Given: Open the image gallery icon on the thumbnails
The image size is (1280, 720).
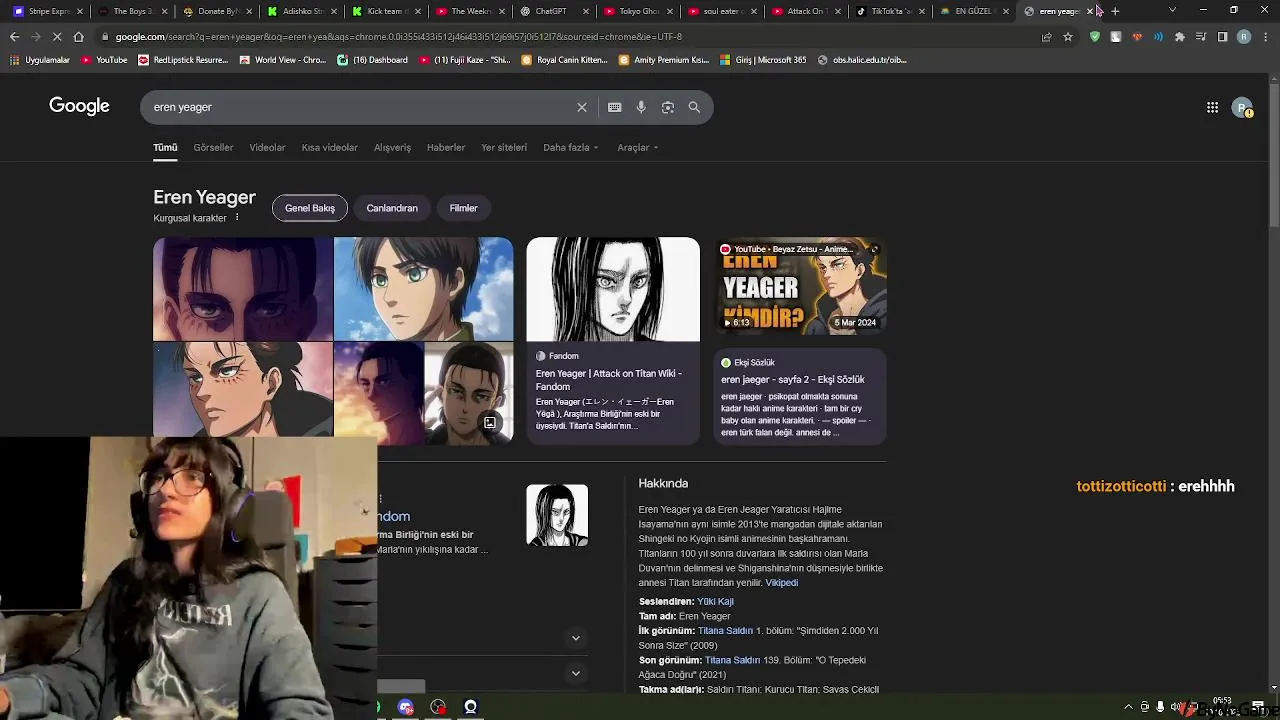Looking at the screenshot, I should (490, 423).
